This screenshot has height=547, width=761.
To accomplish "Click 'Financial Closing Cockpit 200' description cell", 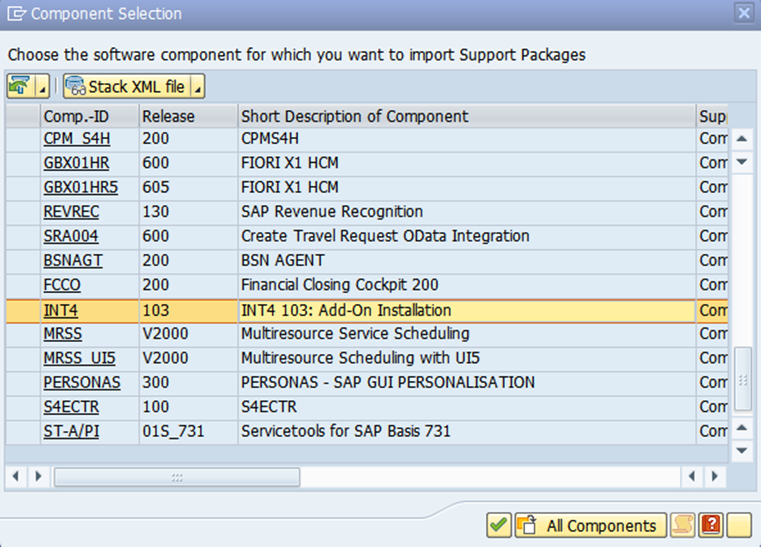I will coord(467,284).
